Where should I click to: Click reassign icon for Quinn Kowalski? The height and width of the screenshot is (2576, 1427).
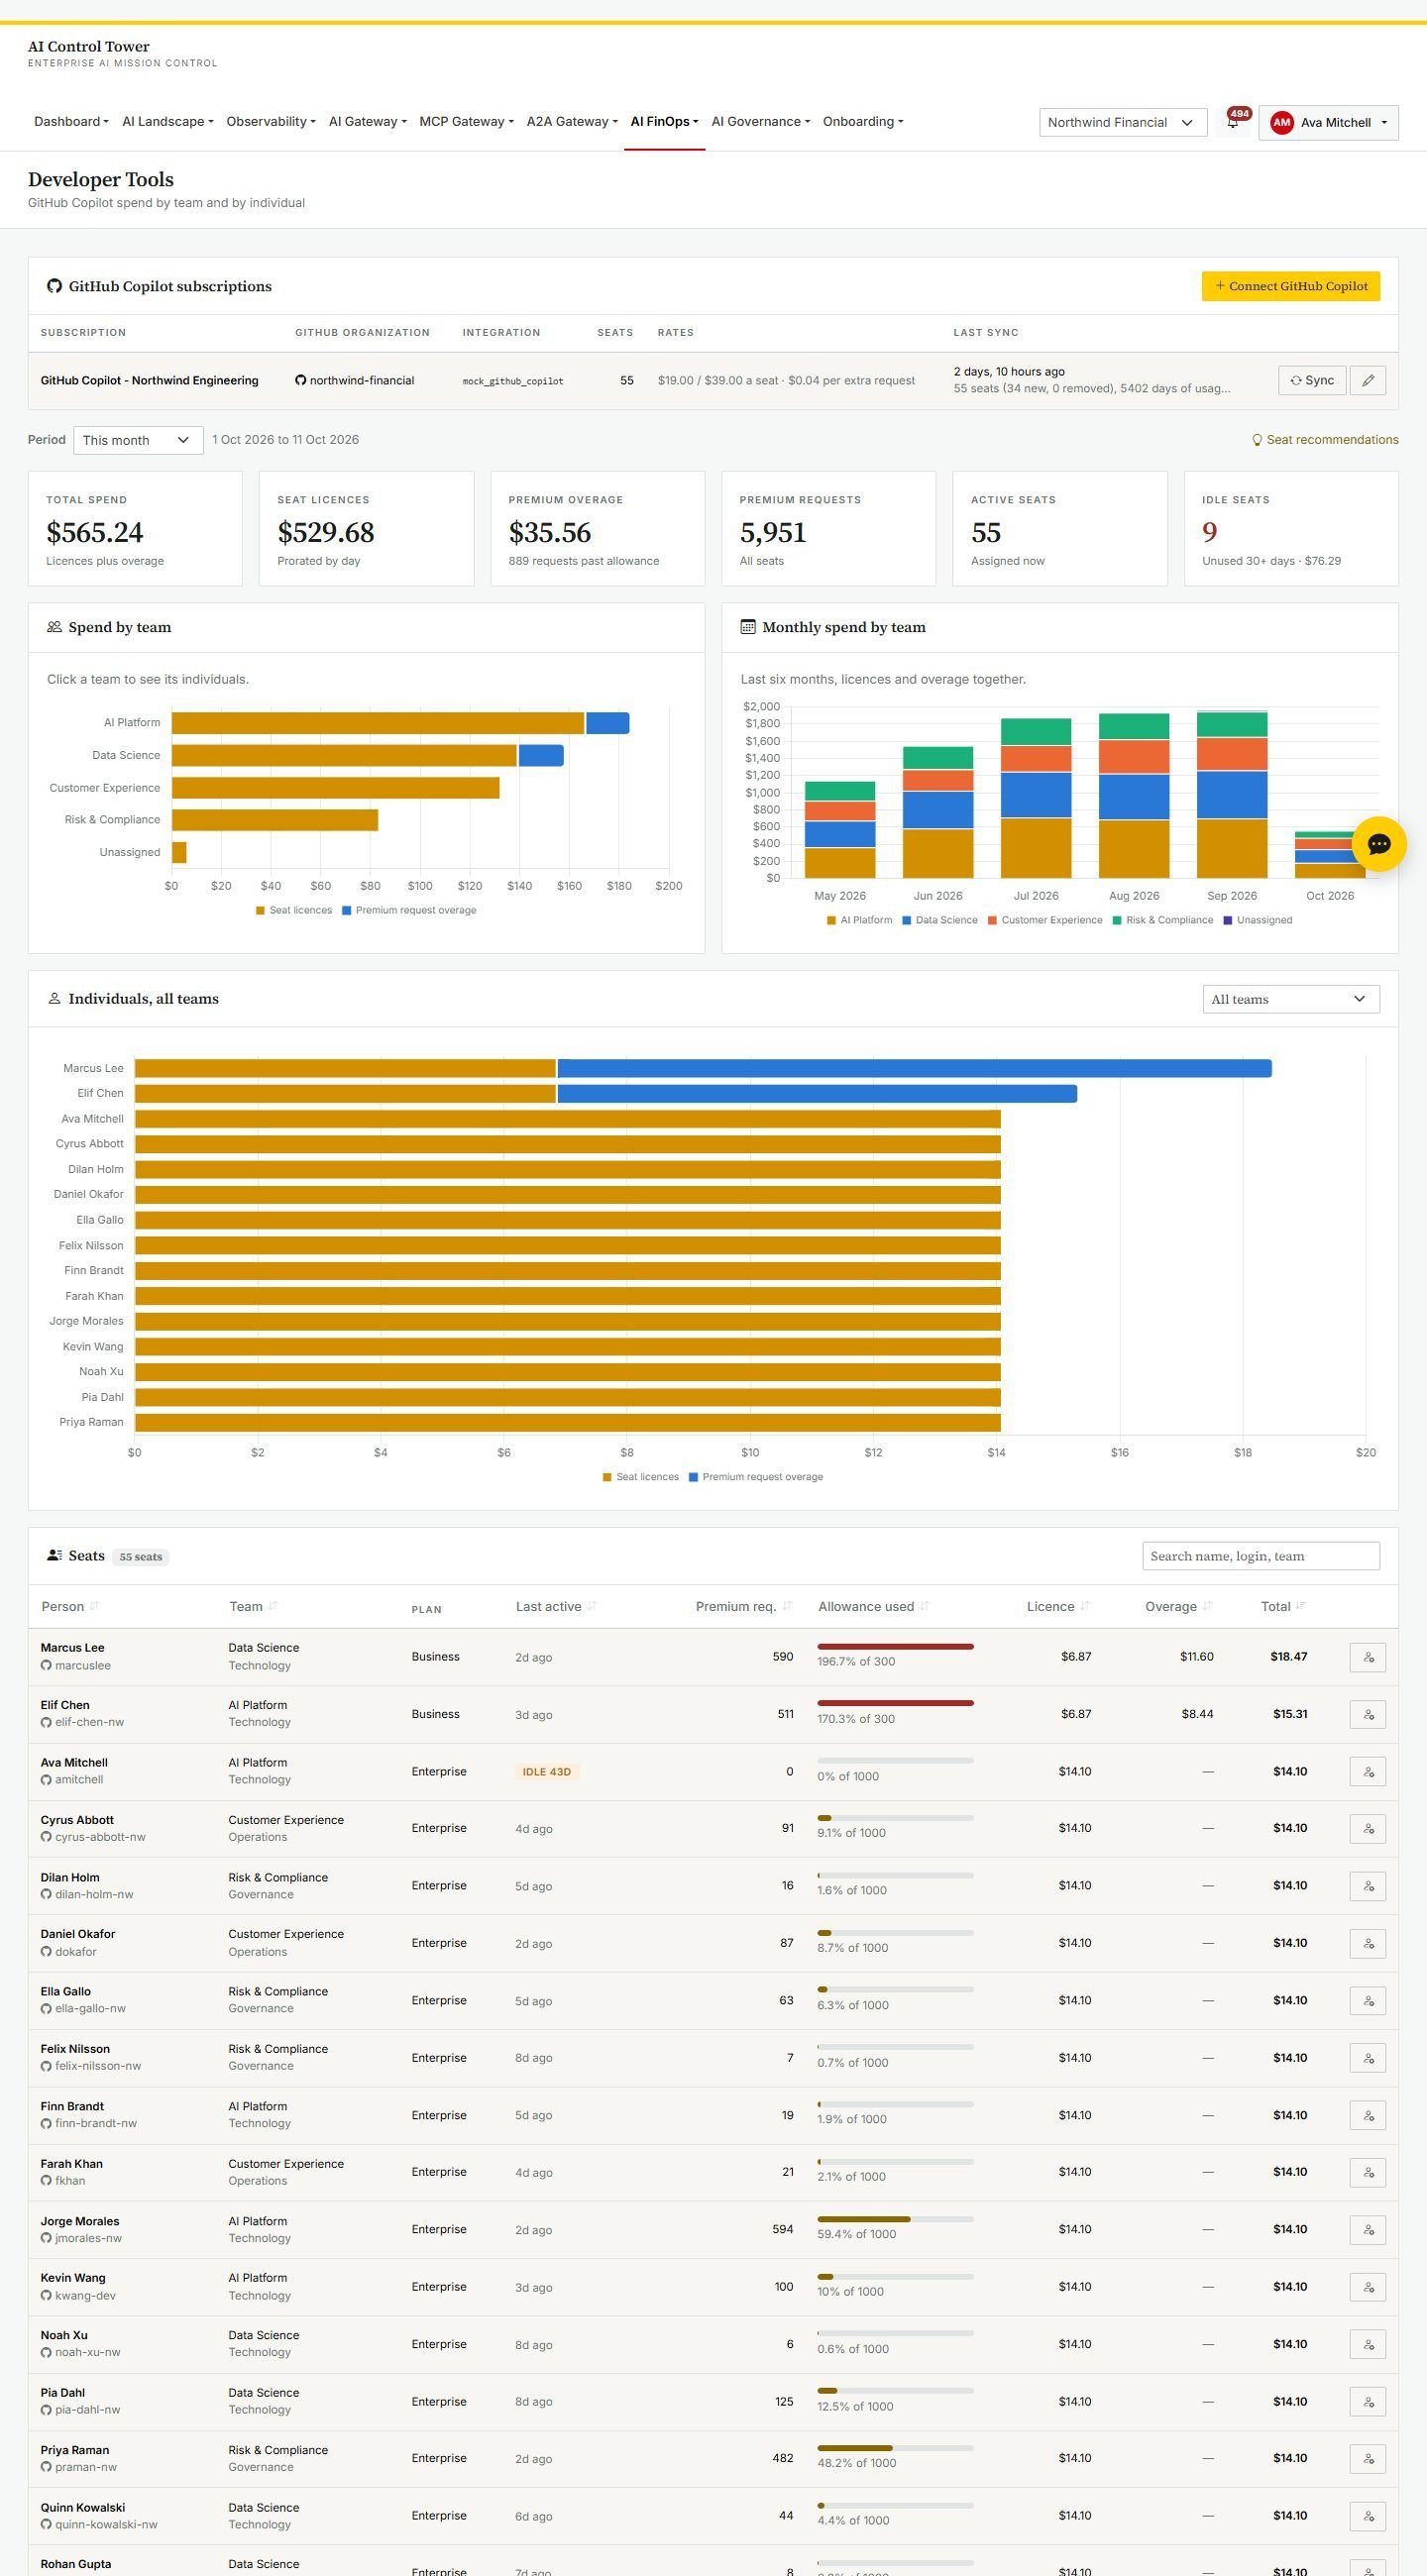pos(1367,2516)
